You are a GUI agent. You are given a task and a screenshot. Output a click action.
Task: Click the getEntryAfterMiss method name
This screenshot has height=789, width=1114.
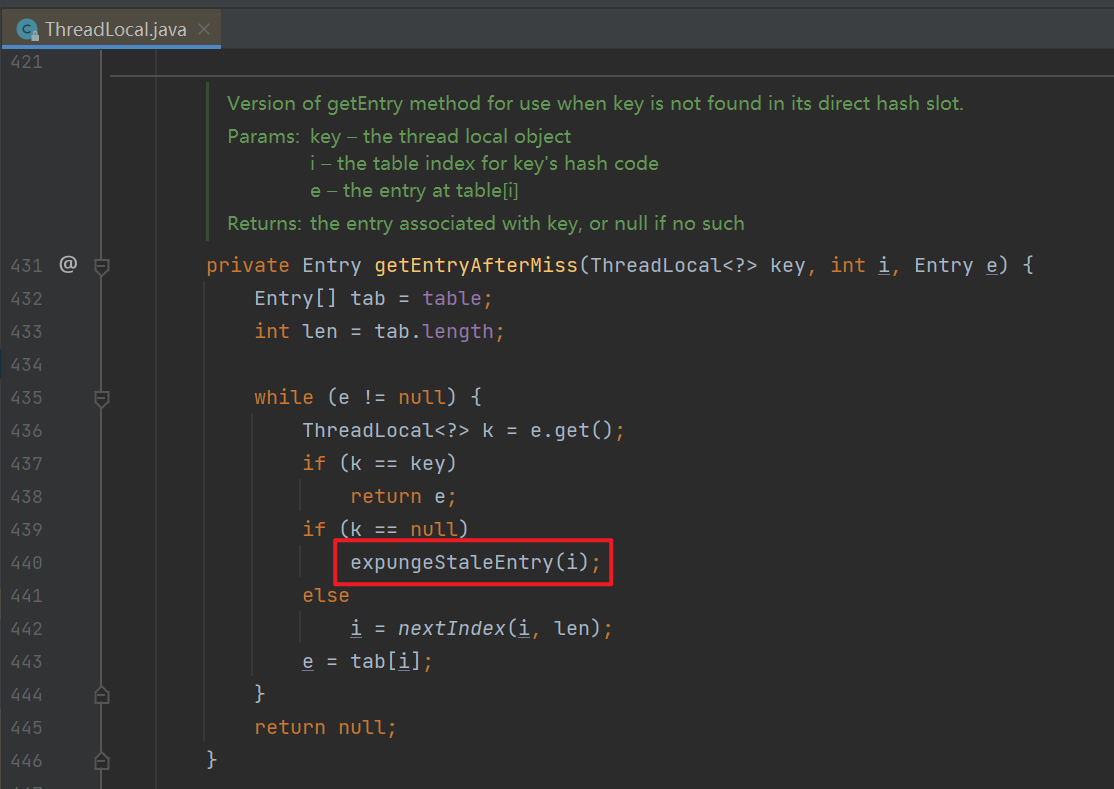coord(477,265)
